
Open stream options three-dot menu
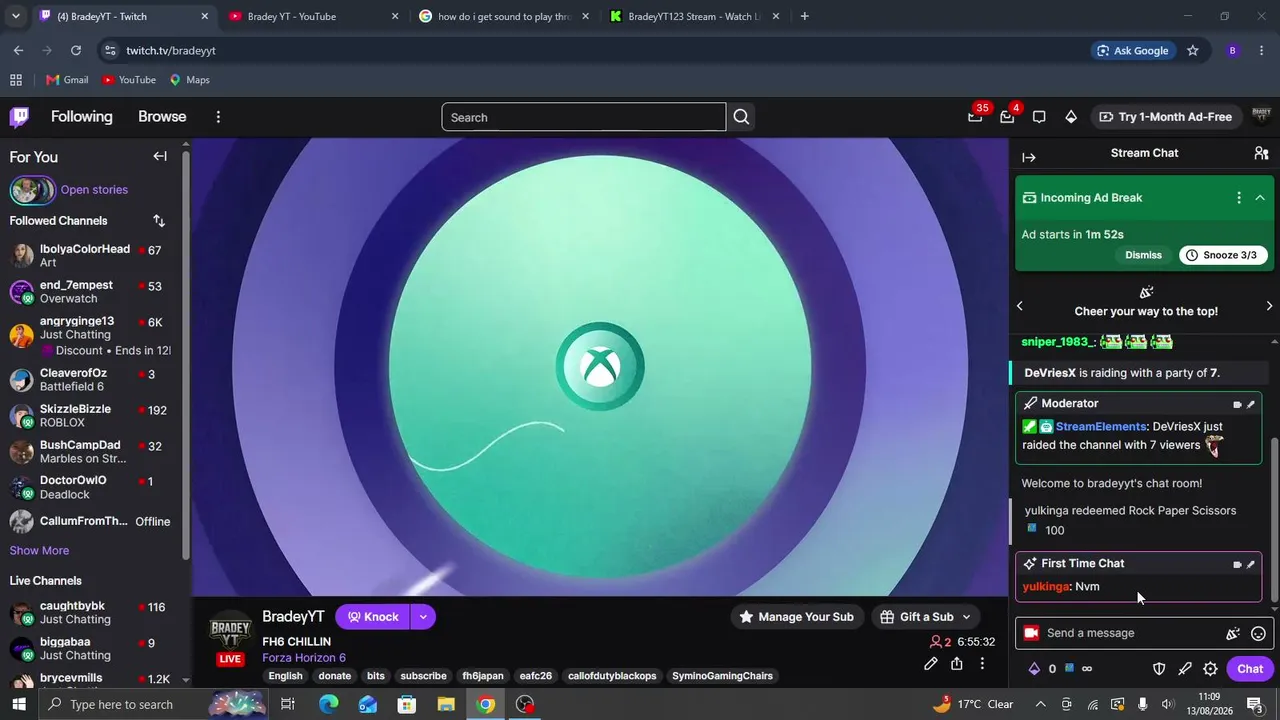click(982, 663)
